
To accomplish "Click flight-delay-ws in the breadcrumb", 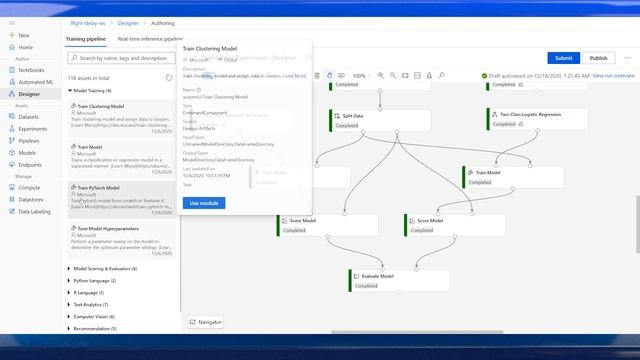I will [x=88, y=23].
